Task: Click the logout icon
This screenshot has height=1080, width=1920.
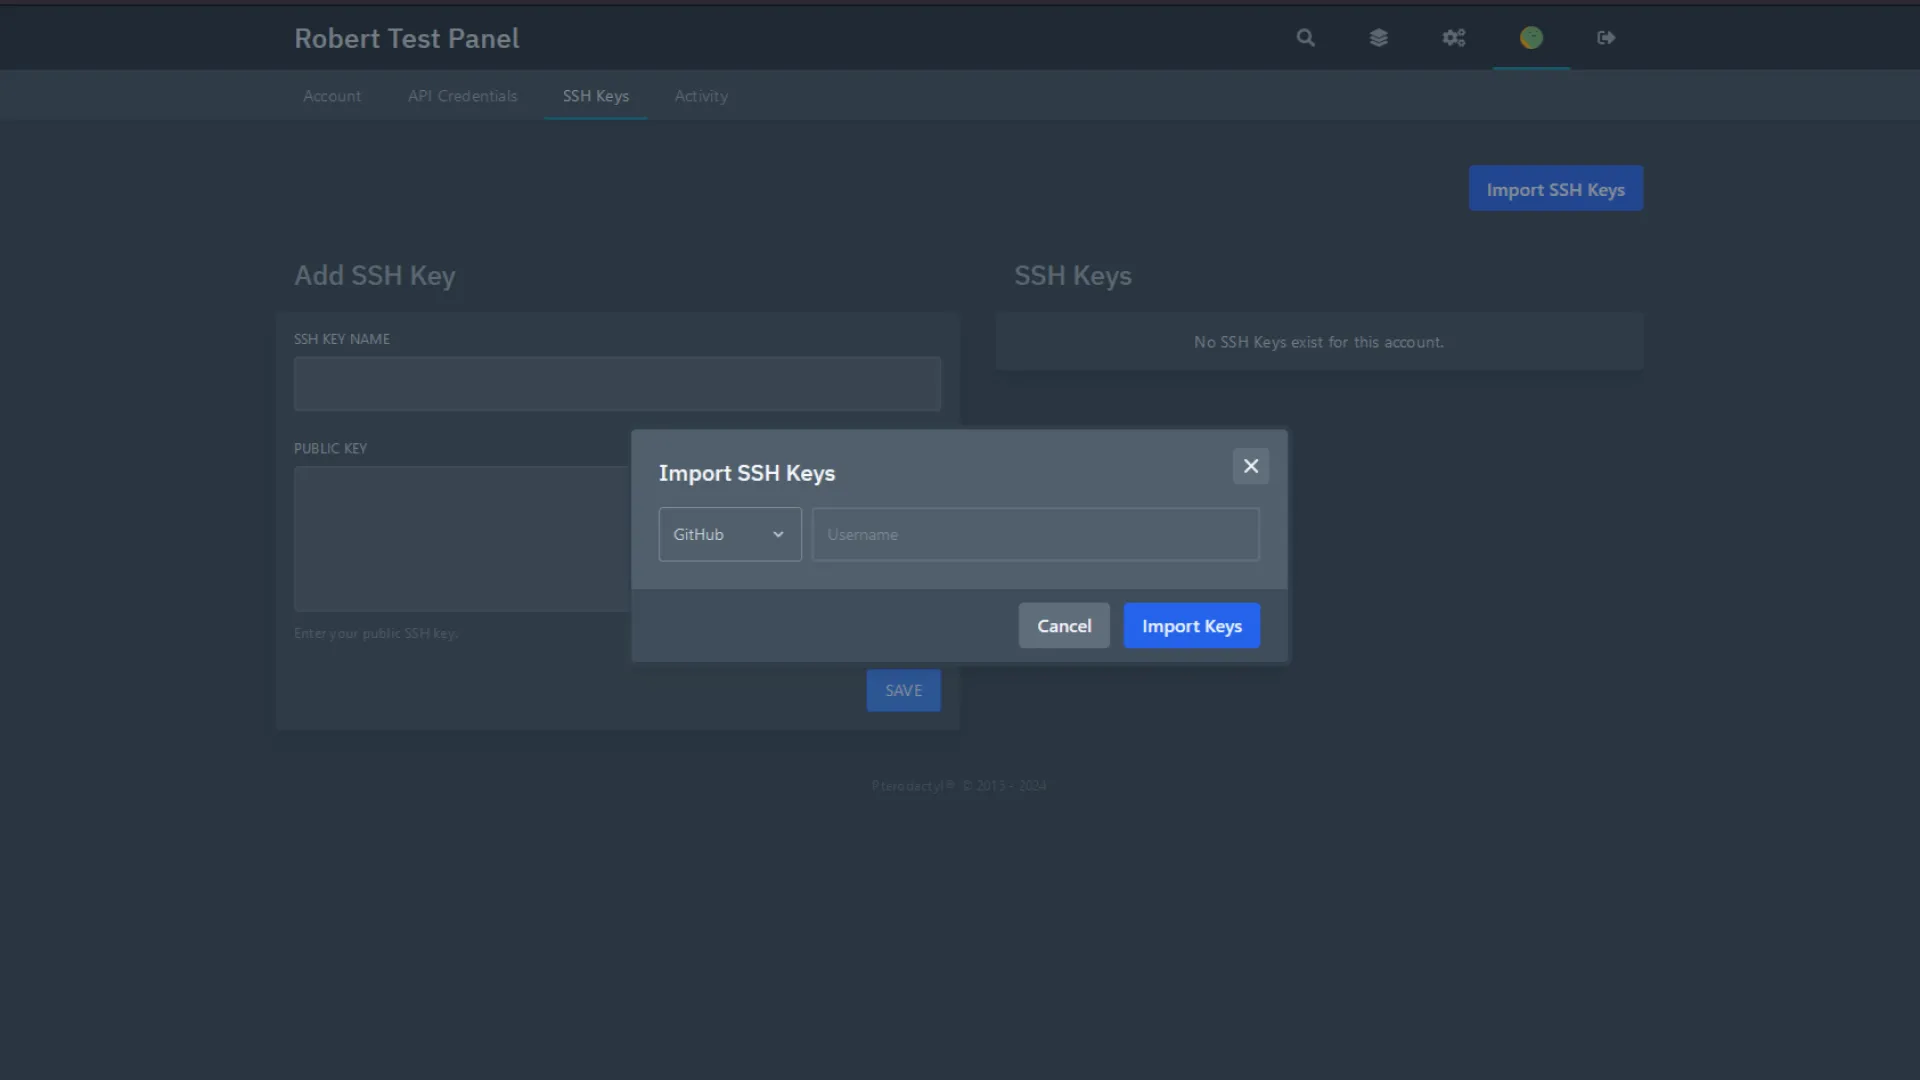Action: point(1605,38)
